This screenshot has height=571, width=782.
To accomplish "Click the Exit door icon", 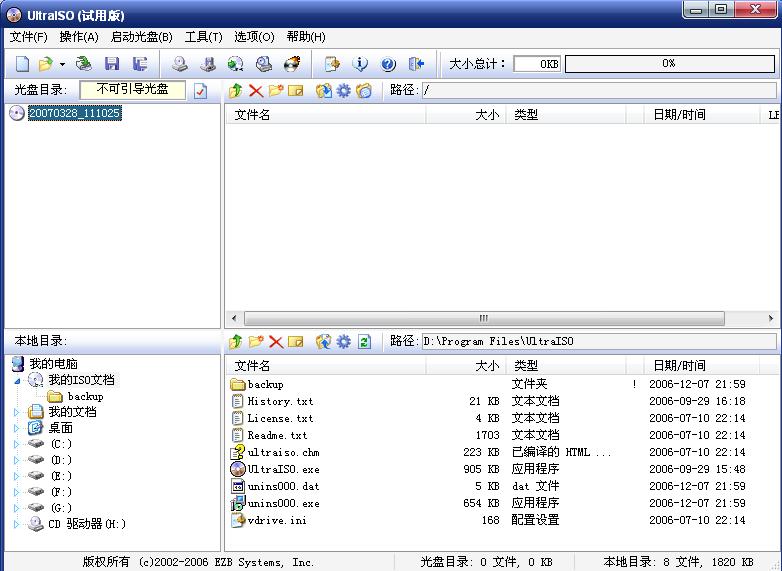I will tap(416, 64).
